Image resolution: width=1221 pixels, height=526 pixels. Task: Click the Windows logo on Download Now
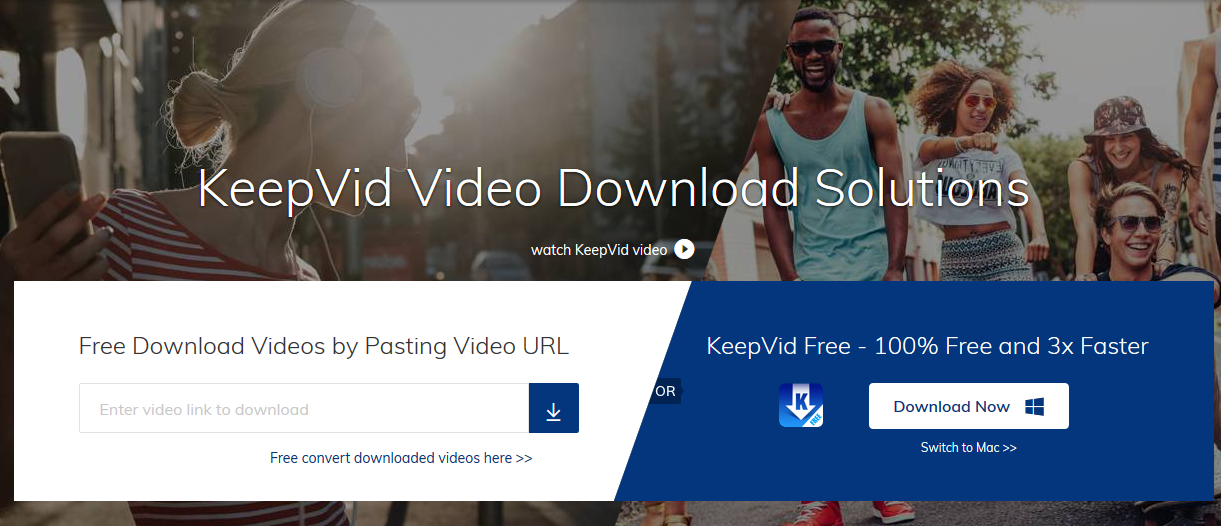click(x=1035, y=406)
